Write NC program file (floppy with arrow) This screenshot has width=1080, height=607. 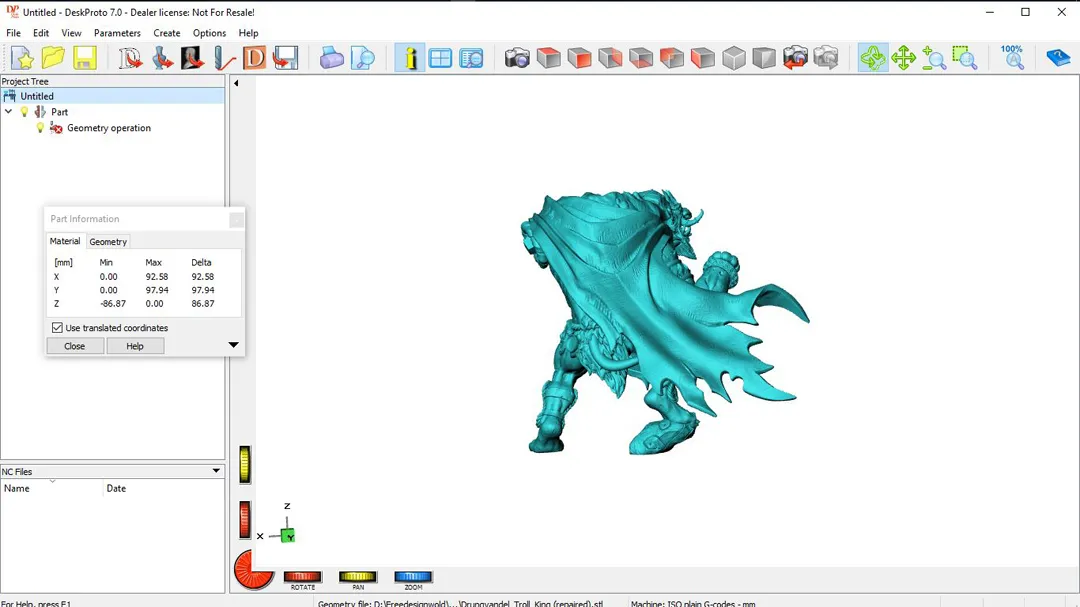coord(285,58)
